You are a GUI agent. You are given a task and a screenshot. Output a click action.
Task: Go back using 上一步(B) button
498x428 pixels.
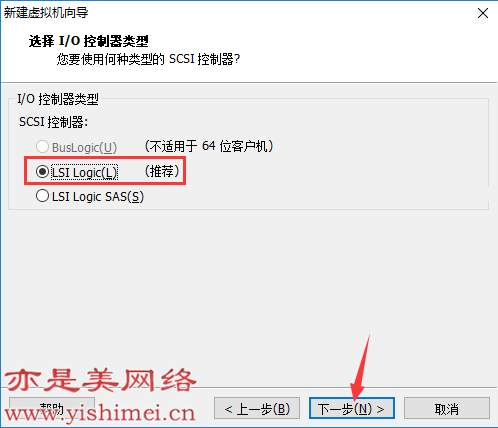(x=257, y=408)
